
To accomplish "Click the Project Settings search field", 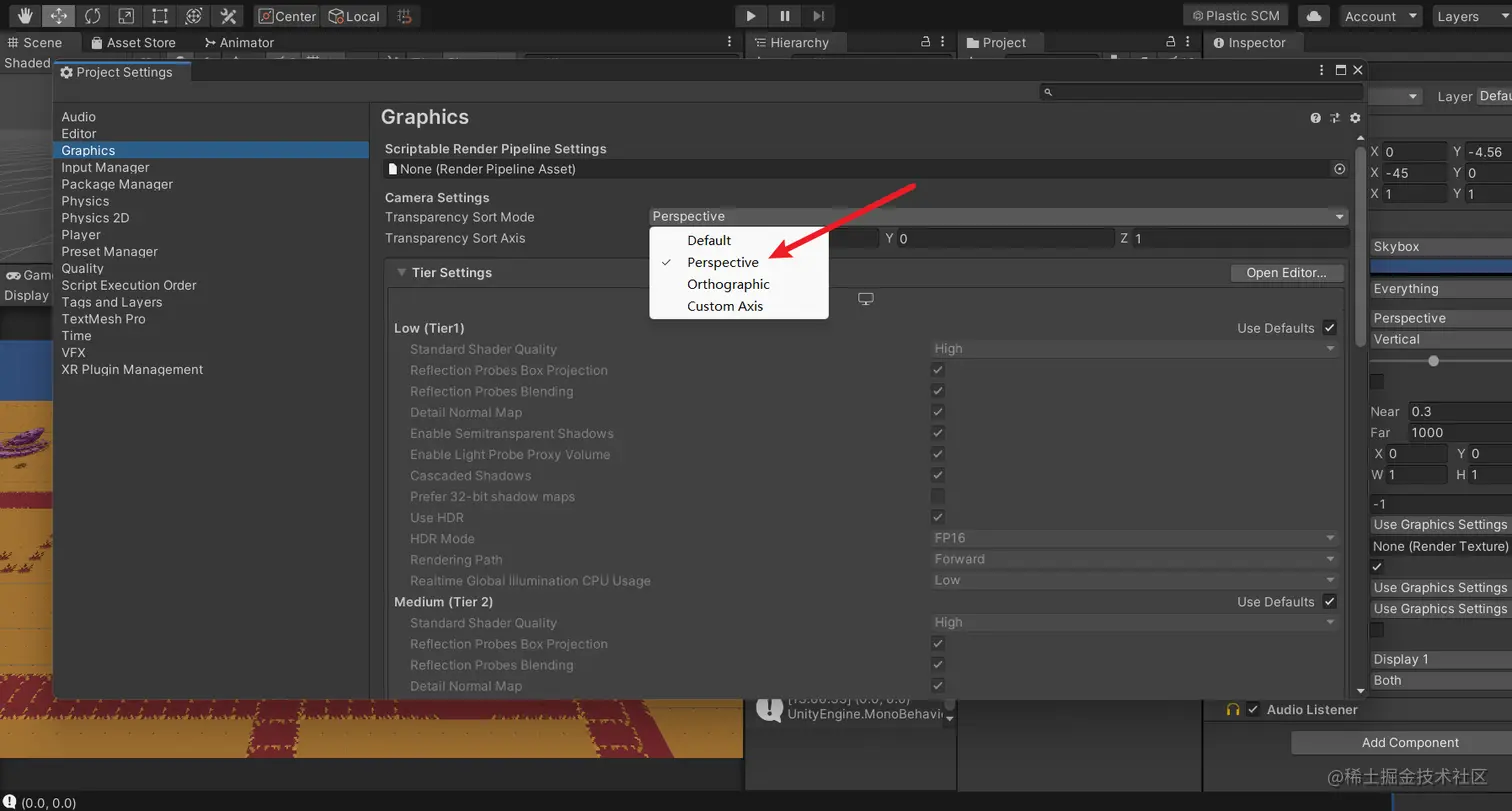I will (x=1201, y=92).
